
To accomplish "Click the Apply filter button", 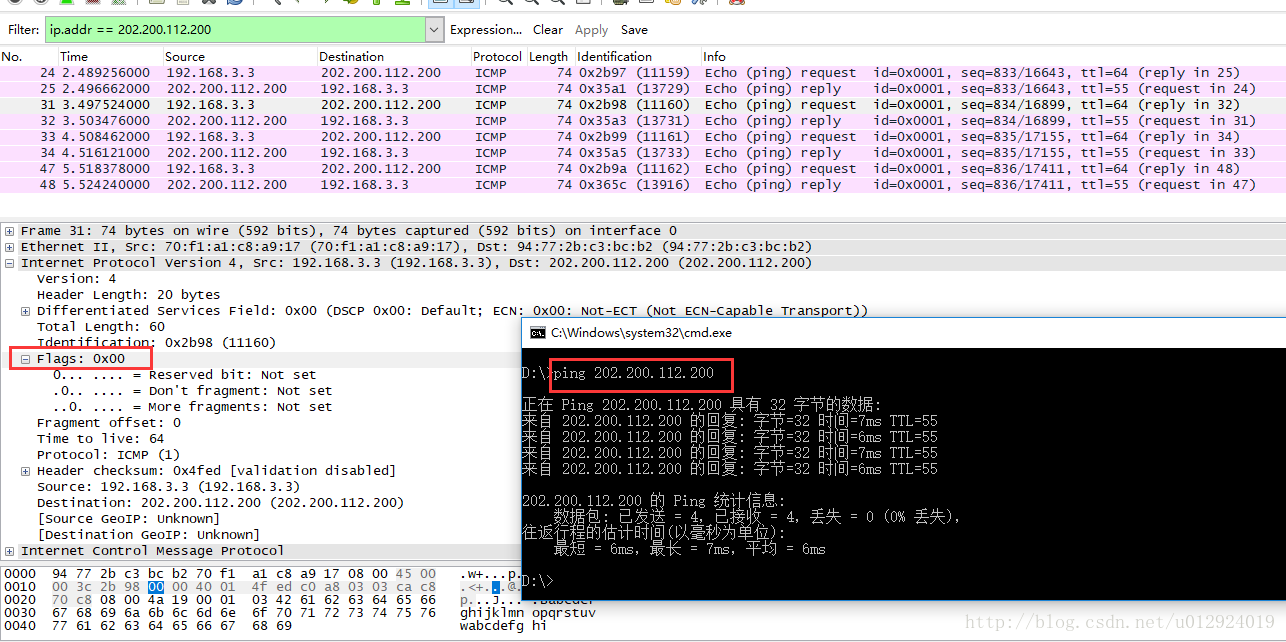I will 591,30.
